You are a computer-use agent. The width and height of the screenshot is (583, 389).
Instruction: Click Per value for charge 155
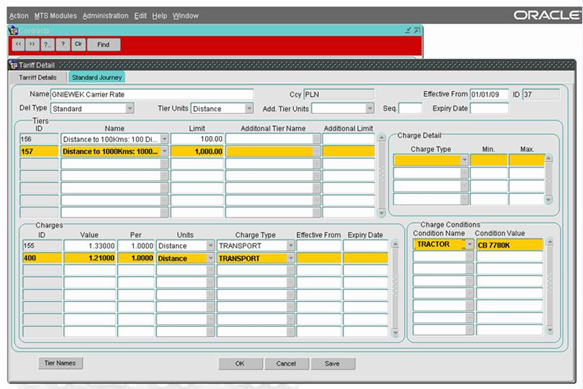pos(136,245)
